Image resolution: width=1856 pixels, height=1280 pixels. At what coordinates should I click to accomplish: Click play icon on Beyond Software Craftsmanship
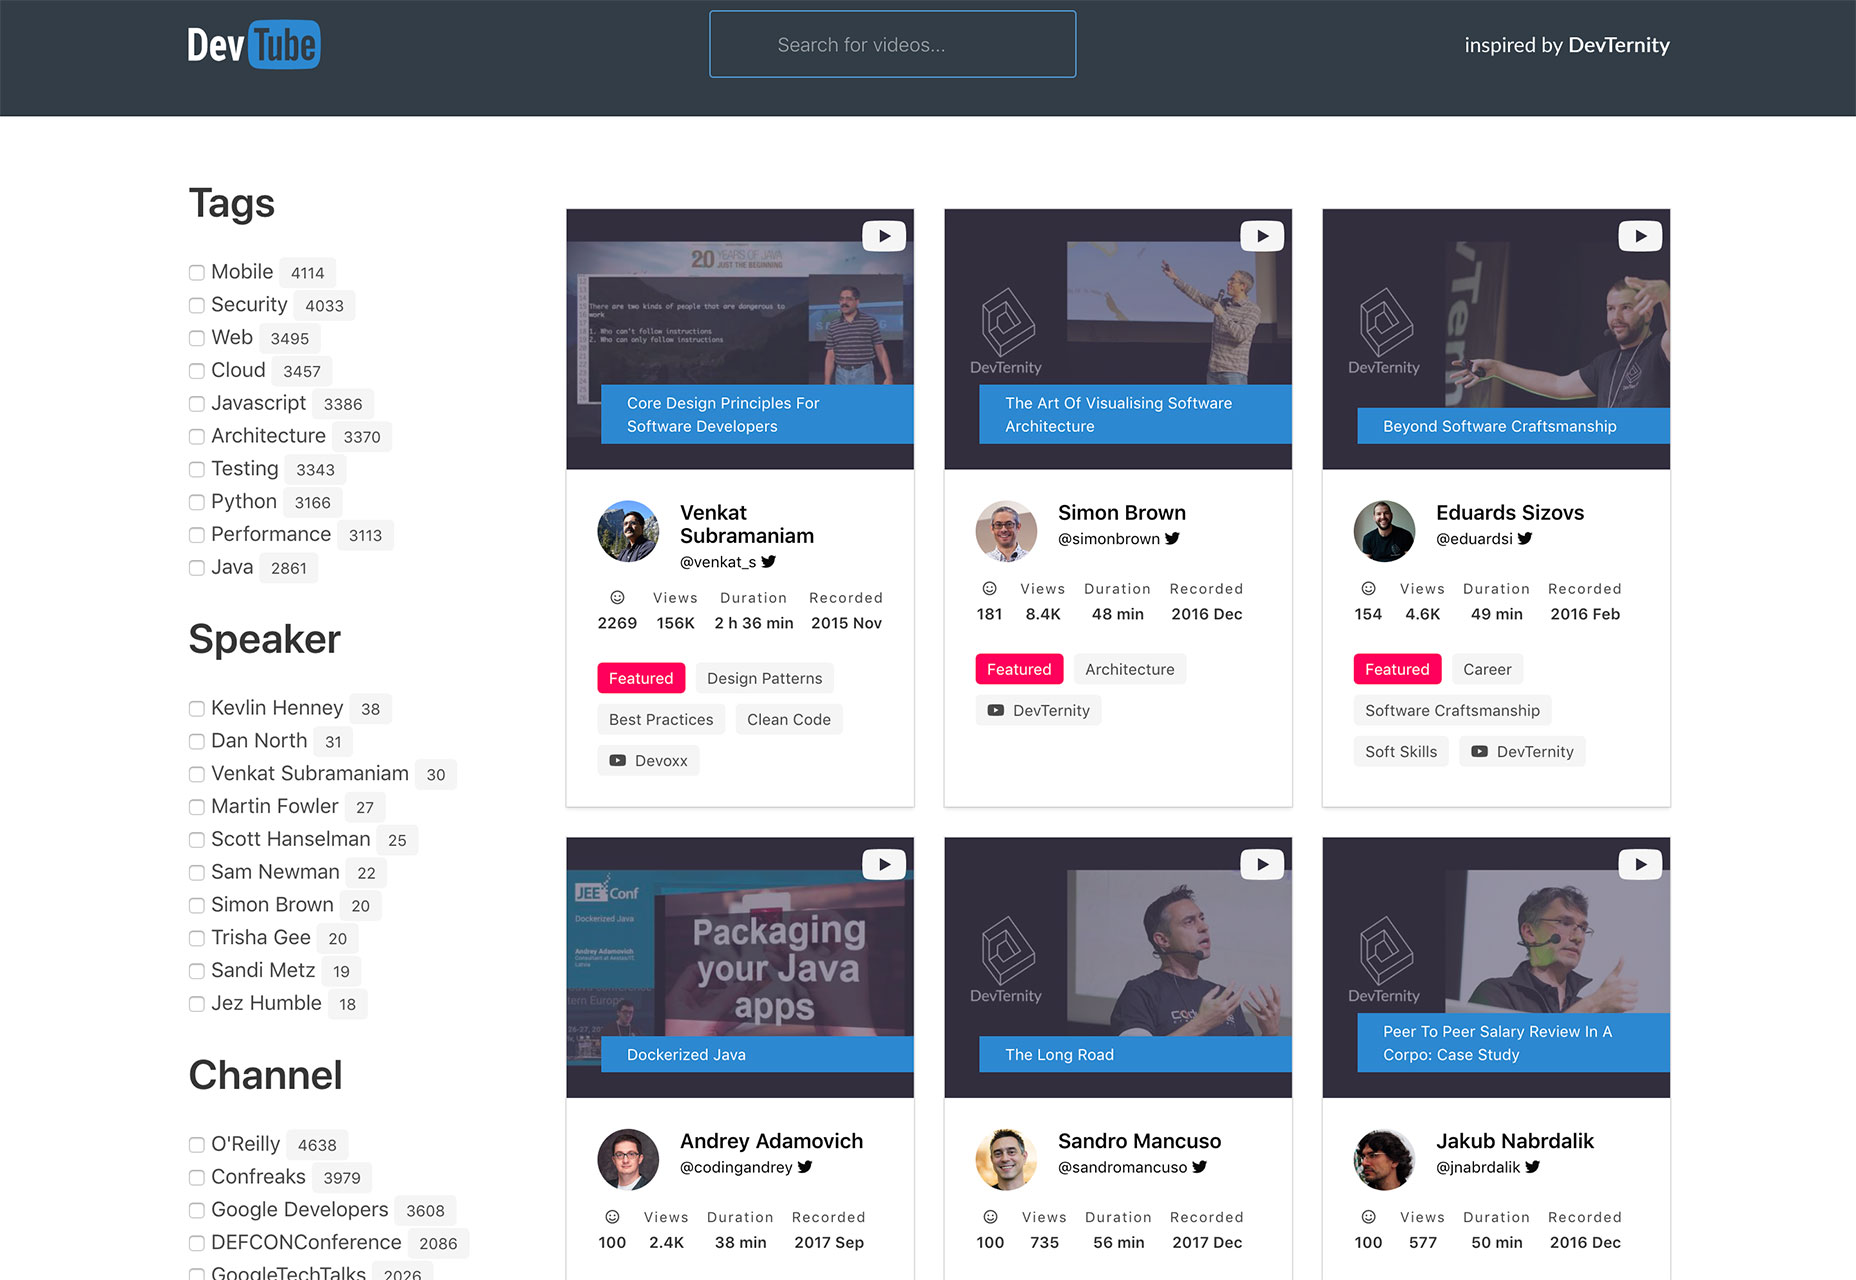(x=1640, y=236)
